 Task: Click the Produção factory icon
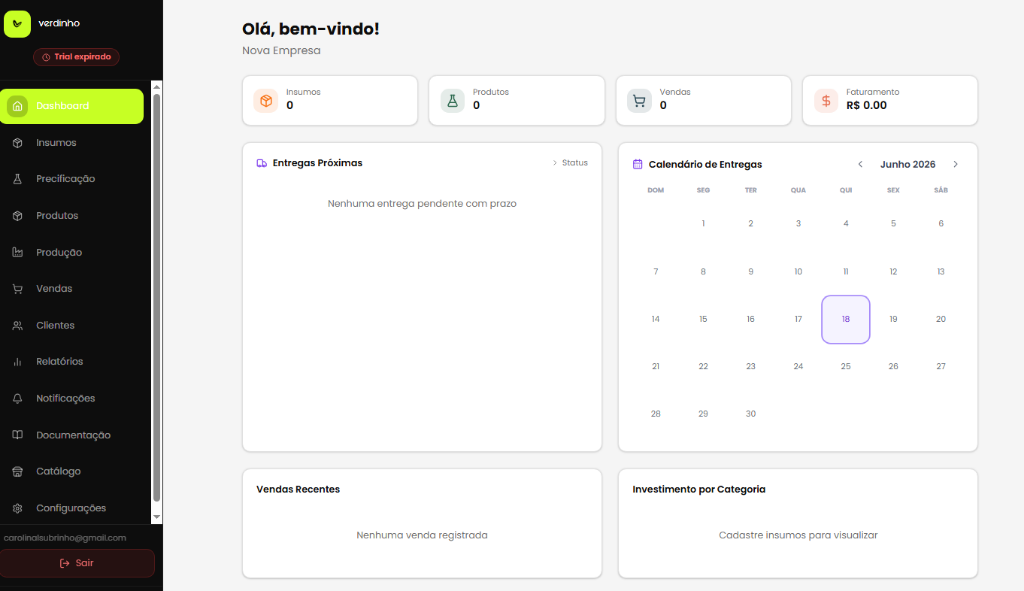coord(18,252)
